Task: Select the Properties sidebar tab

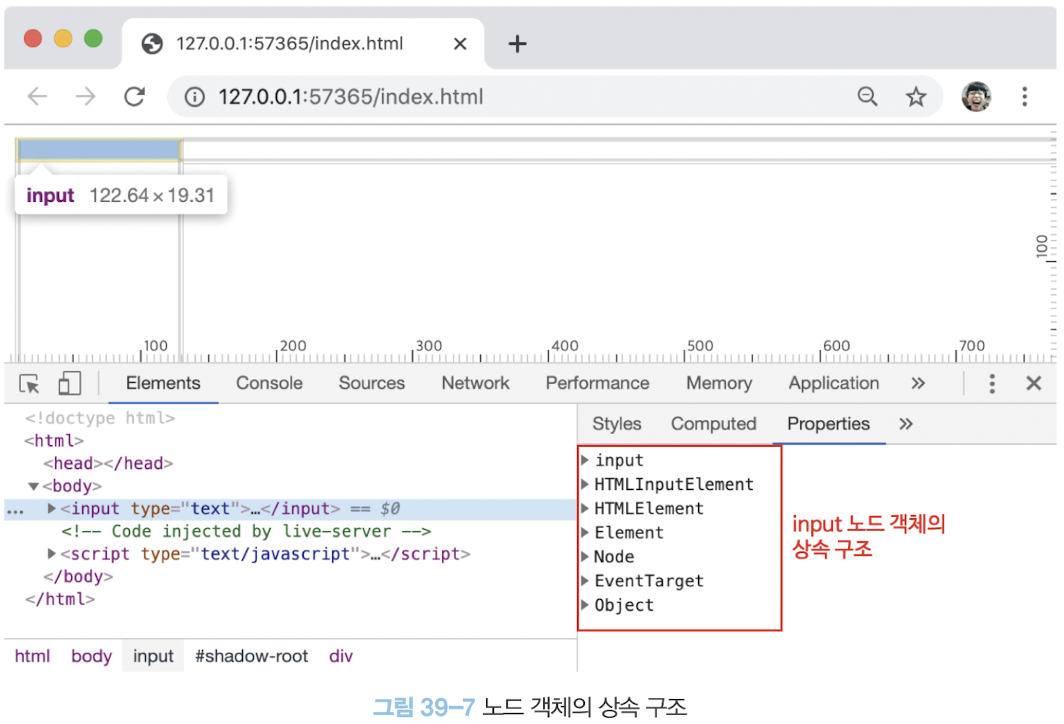Action: click(x=829, y=424)
